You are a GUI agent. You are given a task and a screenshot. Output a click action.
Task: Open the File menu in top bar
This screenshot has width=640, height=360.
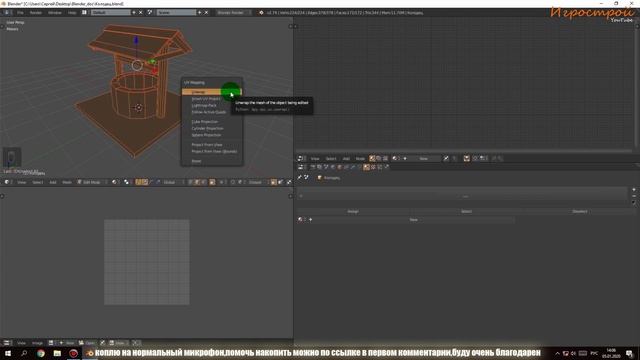point(20,13)
